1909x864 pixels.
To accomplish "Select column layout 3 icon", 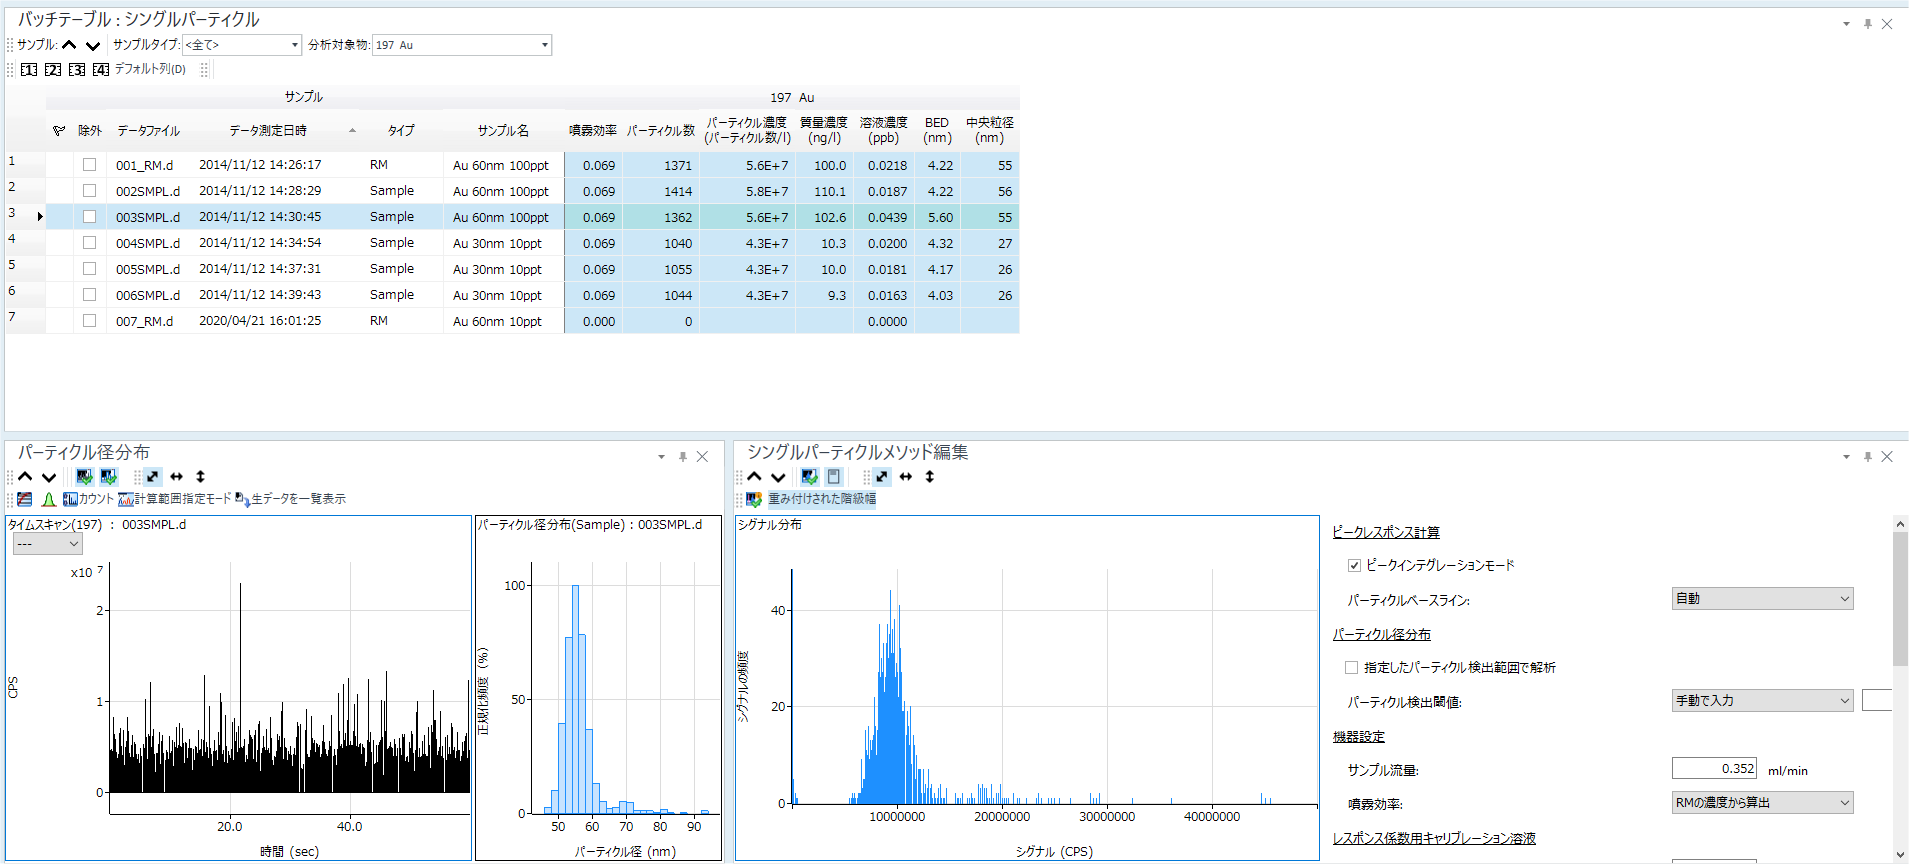I will pos(77,69).
